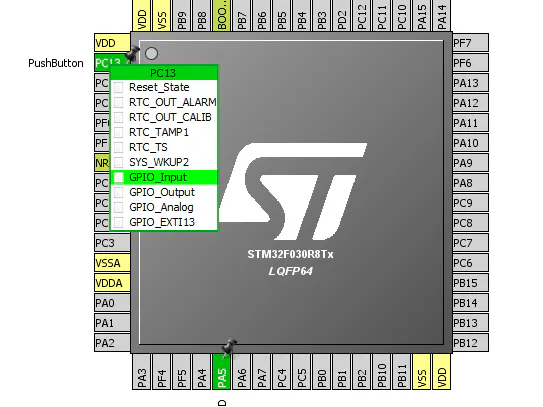
Task: Click the pushpin icon on PC13
Action: point(132,54)
